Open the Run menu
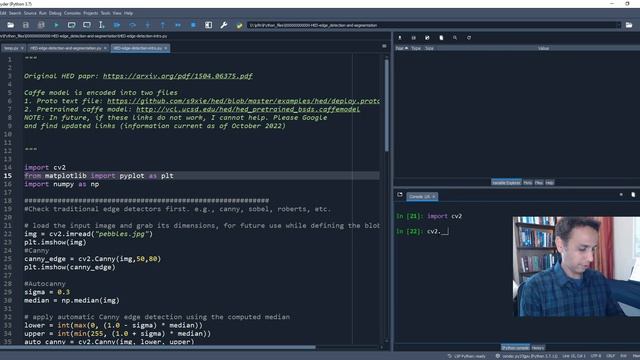 [x=43, y=13]
